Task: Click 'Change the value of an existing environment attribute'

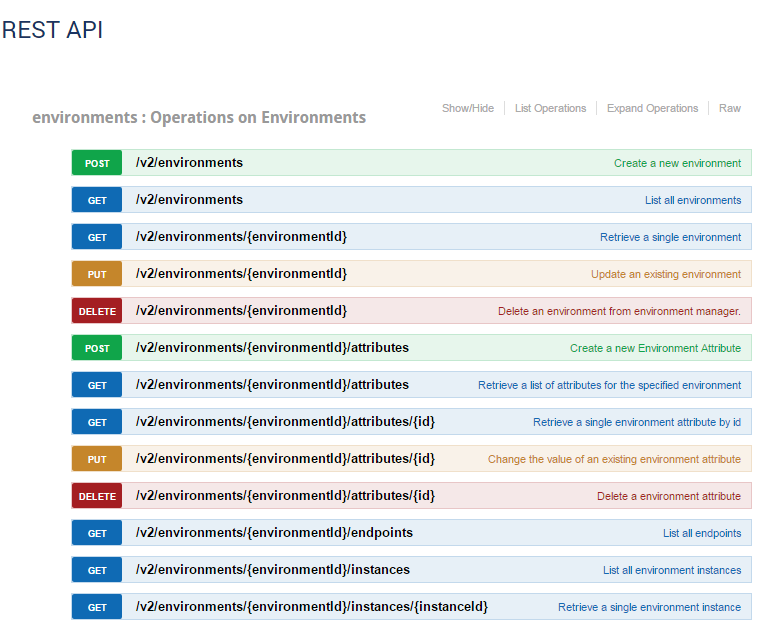Action: [x=614, y=459]
